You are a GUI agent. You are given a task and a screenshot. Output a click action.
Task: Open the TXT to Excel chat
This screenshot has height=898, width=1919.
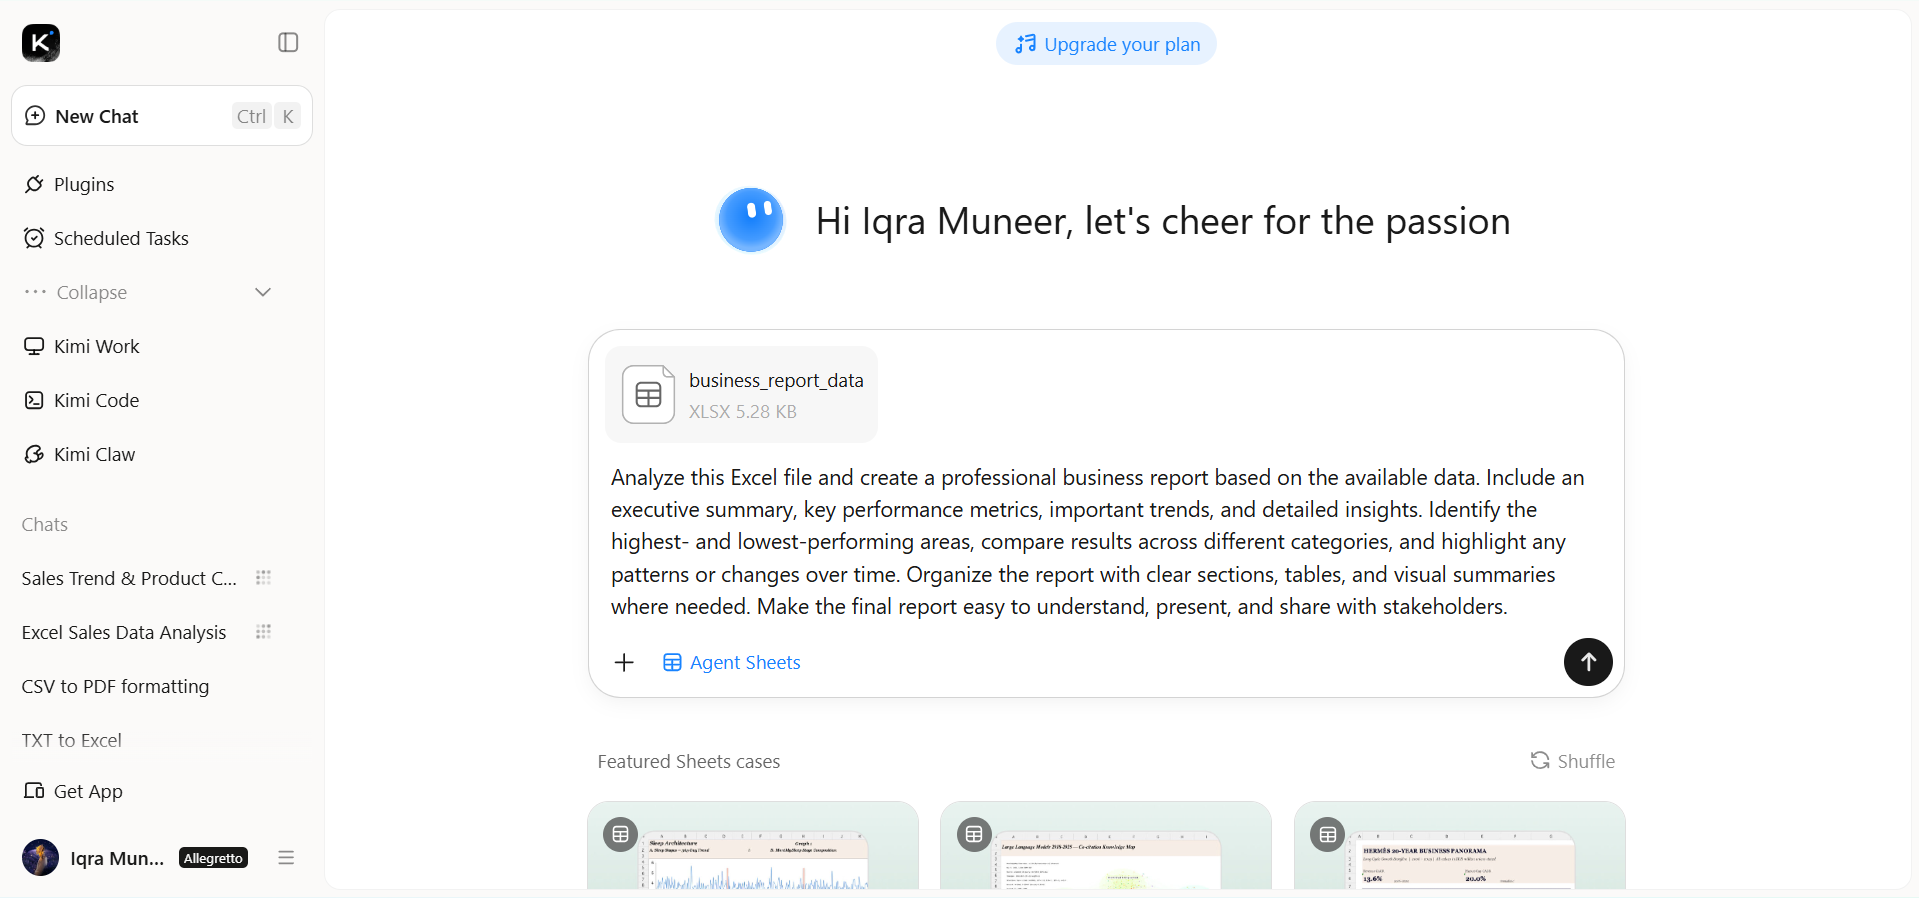(x=71, y=740)
